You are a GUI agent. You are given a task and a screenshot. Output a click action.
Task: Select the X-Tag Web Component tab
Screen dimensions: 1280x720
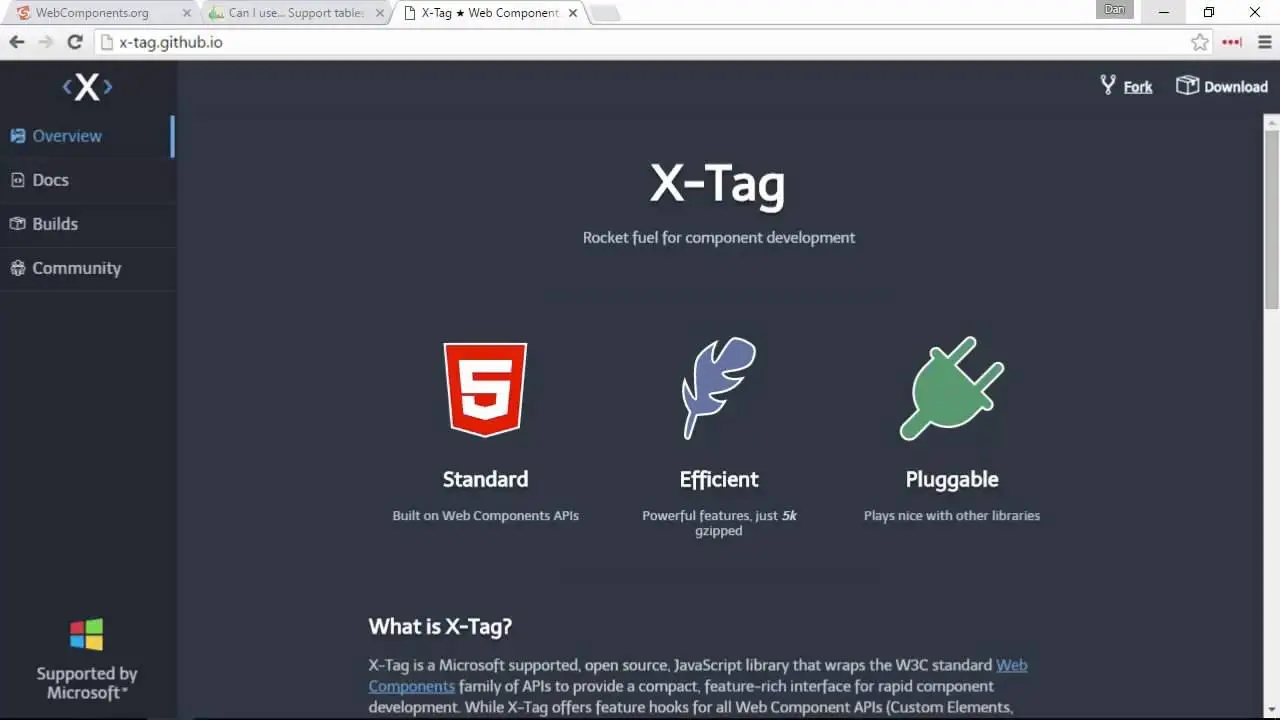pos(490,13)
